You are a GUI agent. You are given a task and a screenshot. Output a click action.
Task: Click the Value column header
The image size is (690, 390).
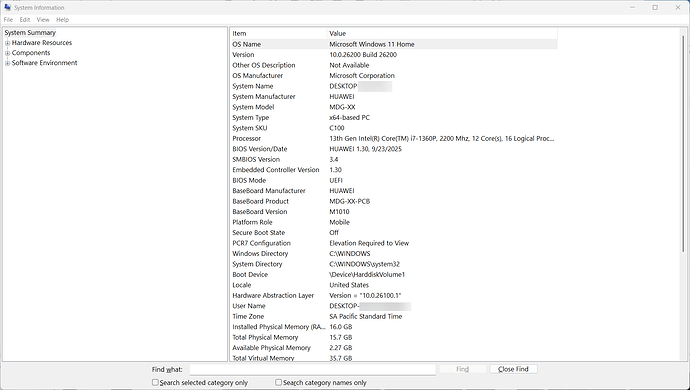442,33
